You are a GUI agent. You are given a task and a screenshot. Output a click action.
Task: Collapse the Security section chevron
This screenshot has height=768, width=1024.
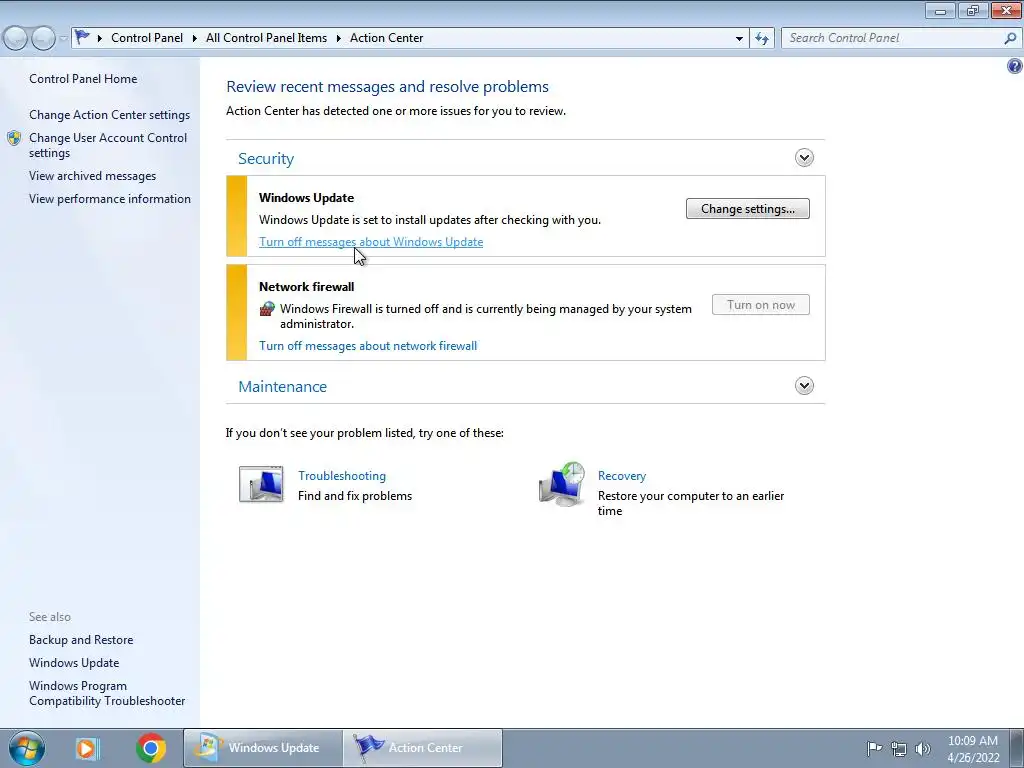804,157
